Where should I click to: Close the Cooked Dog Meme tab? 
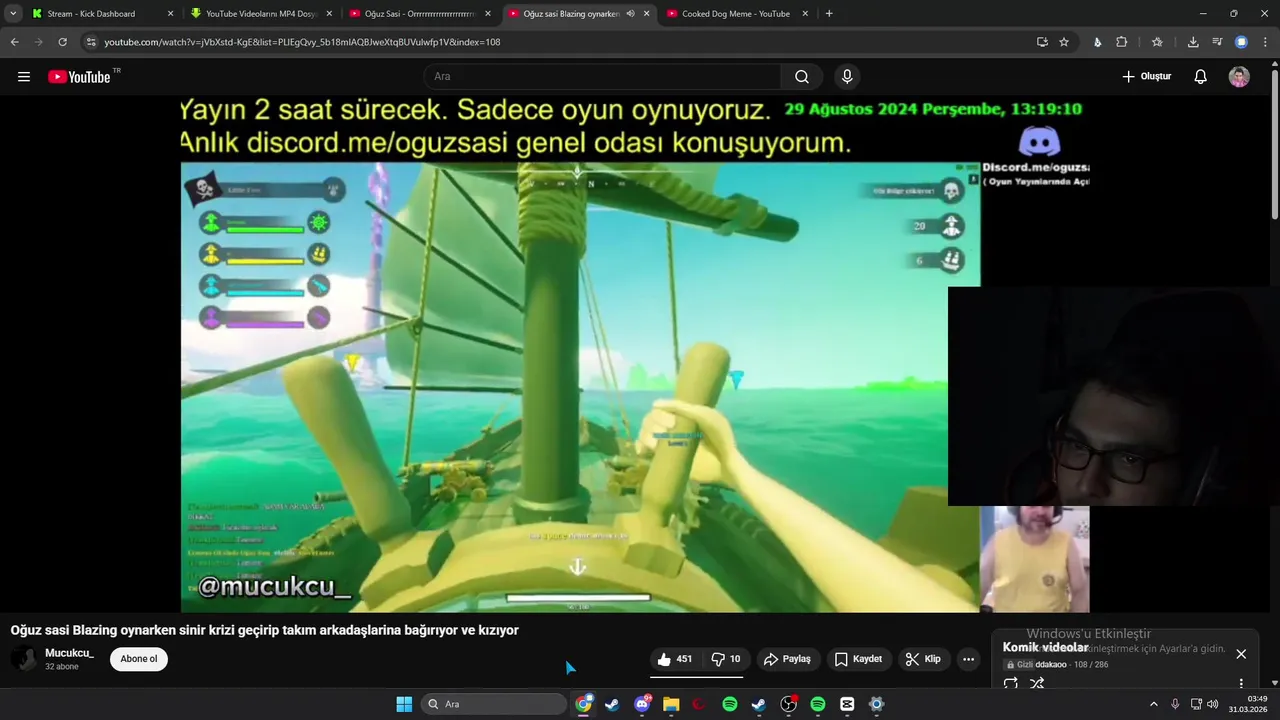(805, 14)
